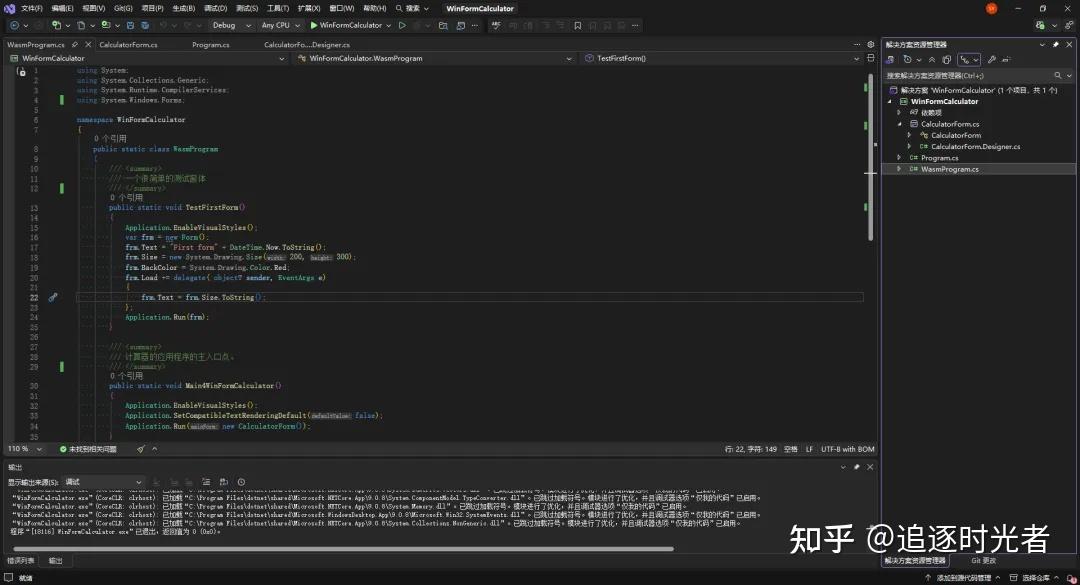Click the bookmark toolbar icon

point(577,25)
